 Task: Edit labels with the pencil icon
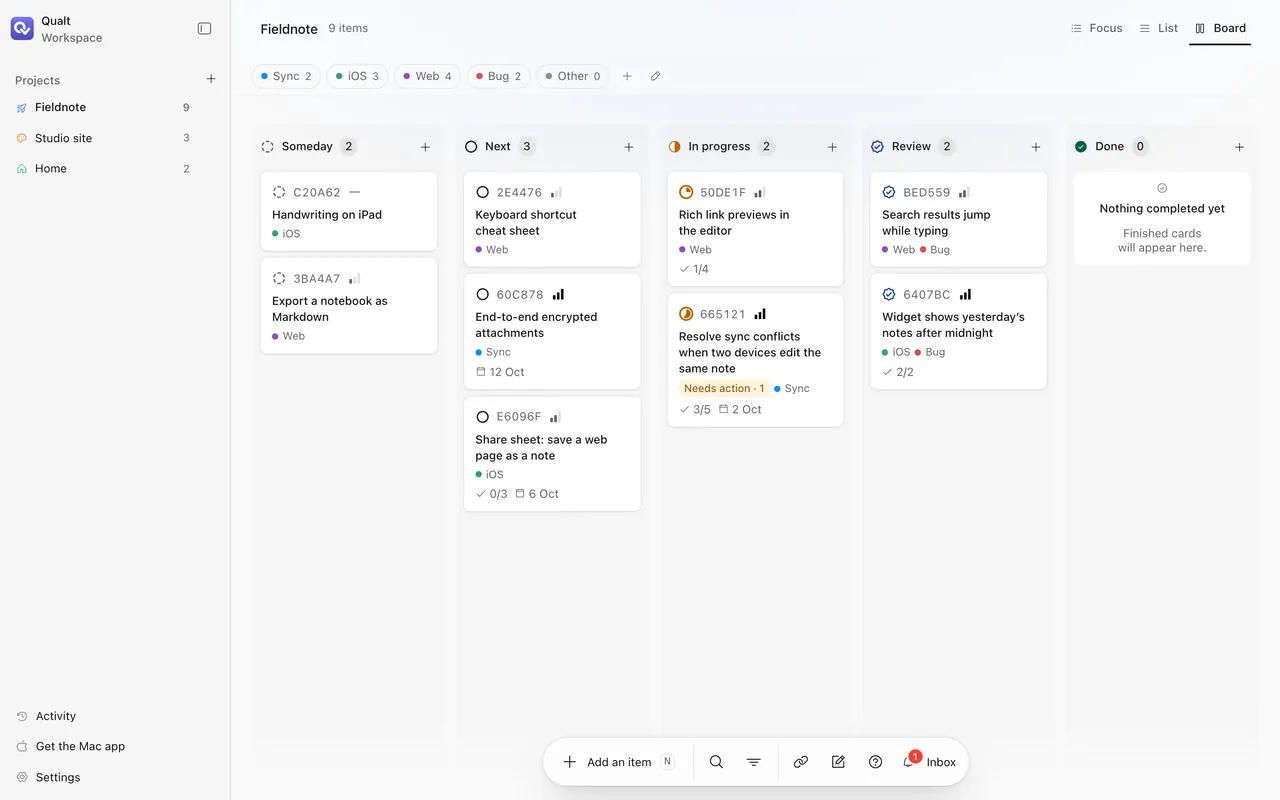[x=655, y=76]
